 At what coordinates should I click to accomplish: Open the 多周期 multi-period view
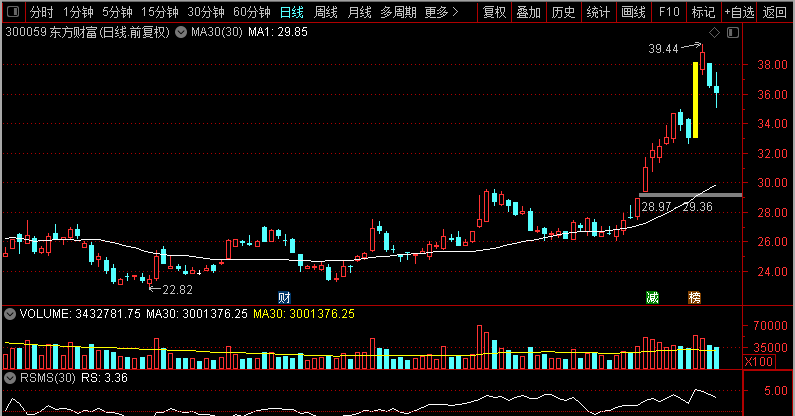pyautogui.click(x=399, y=12)
